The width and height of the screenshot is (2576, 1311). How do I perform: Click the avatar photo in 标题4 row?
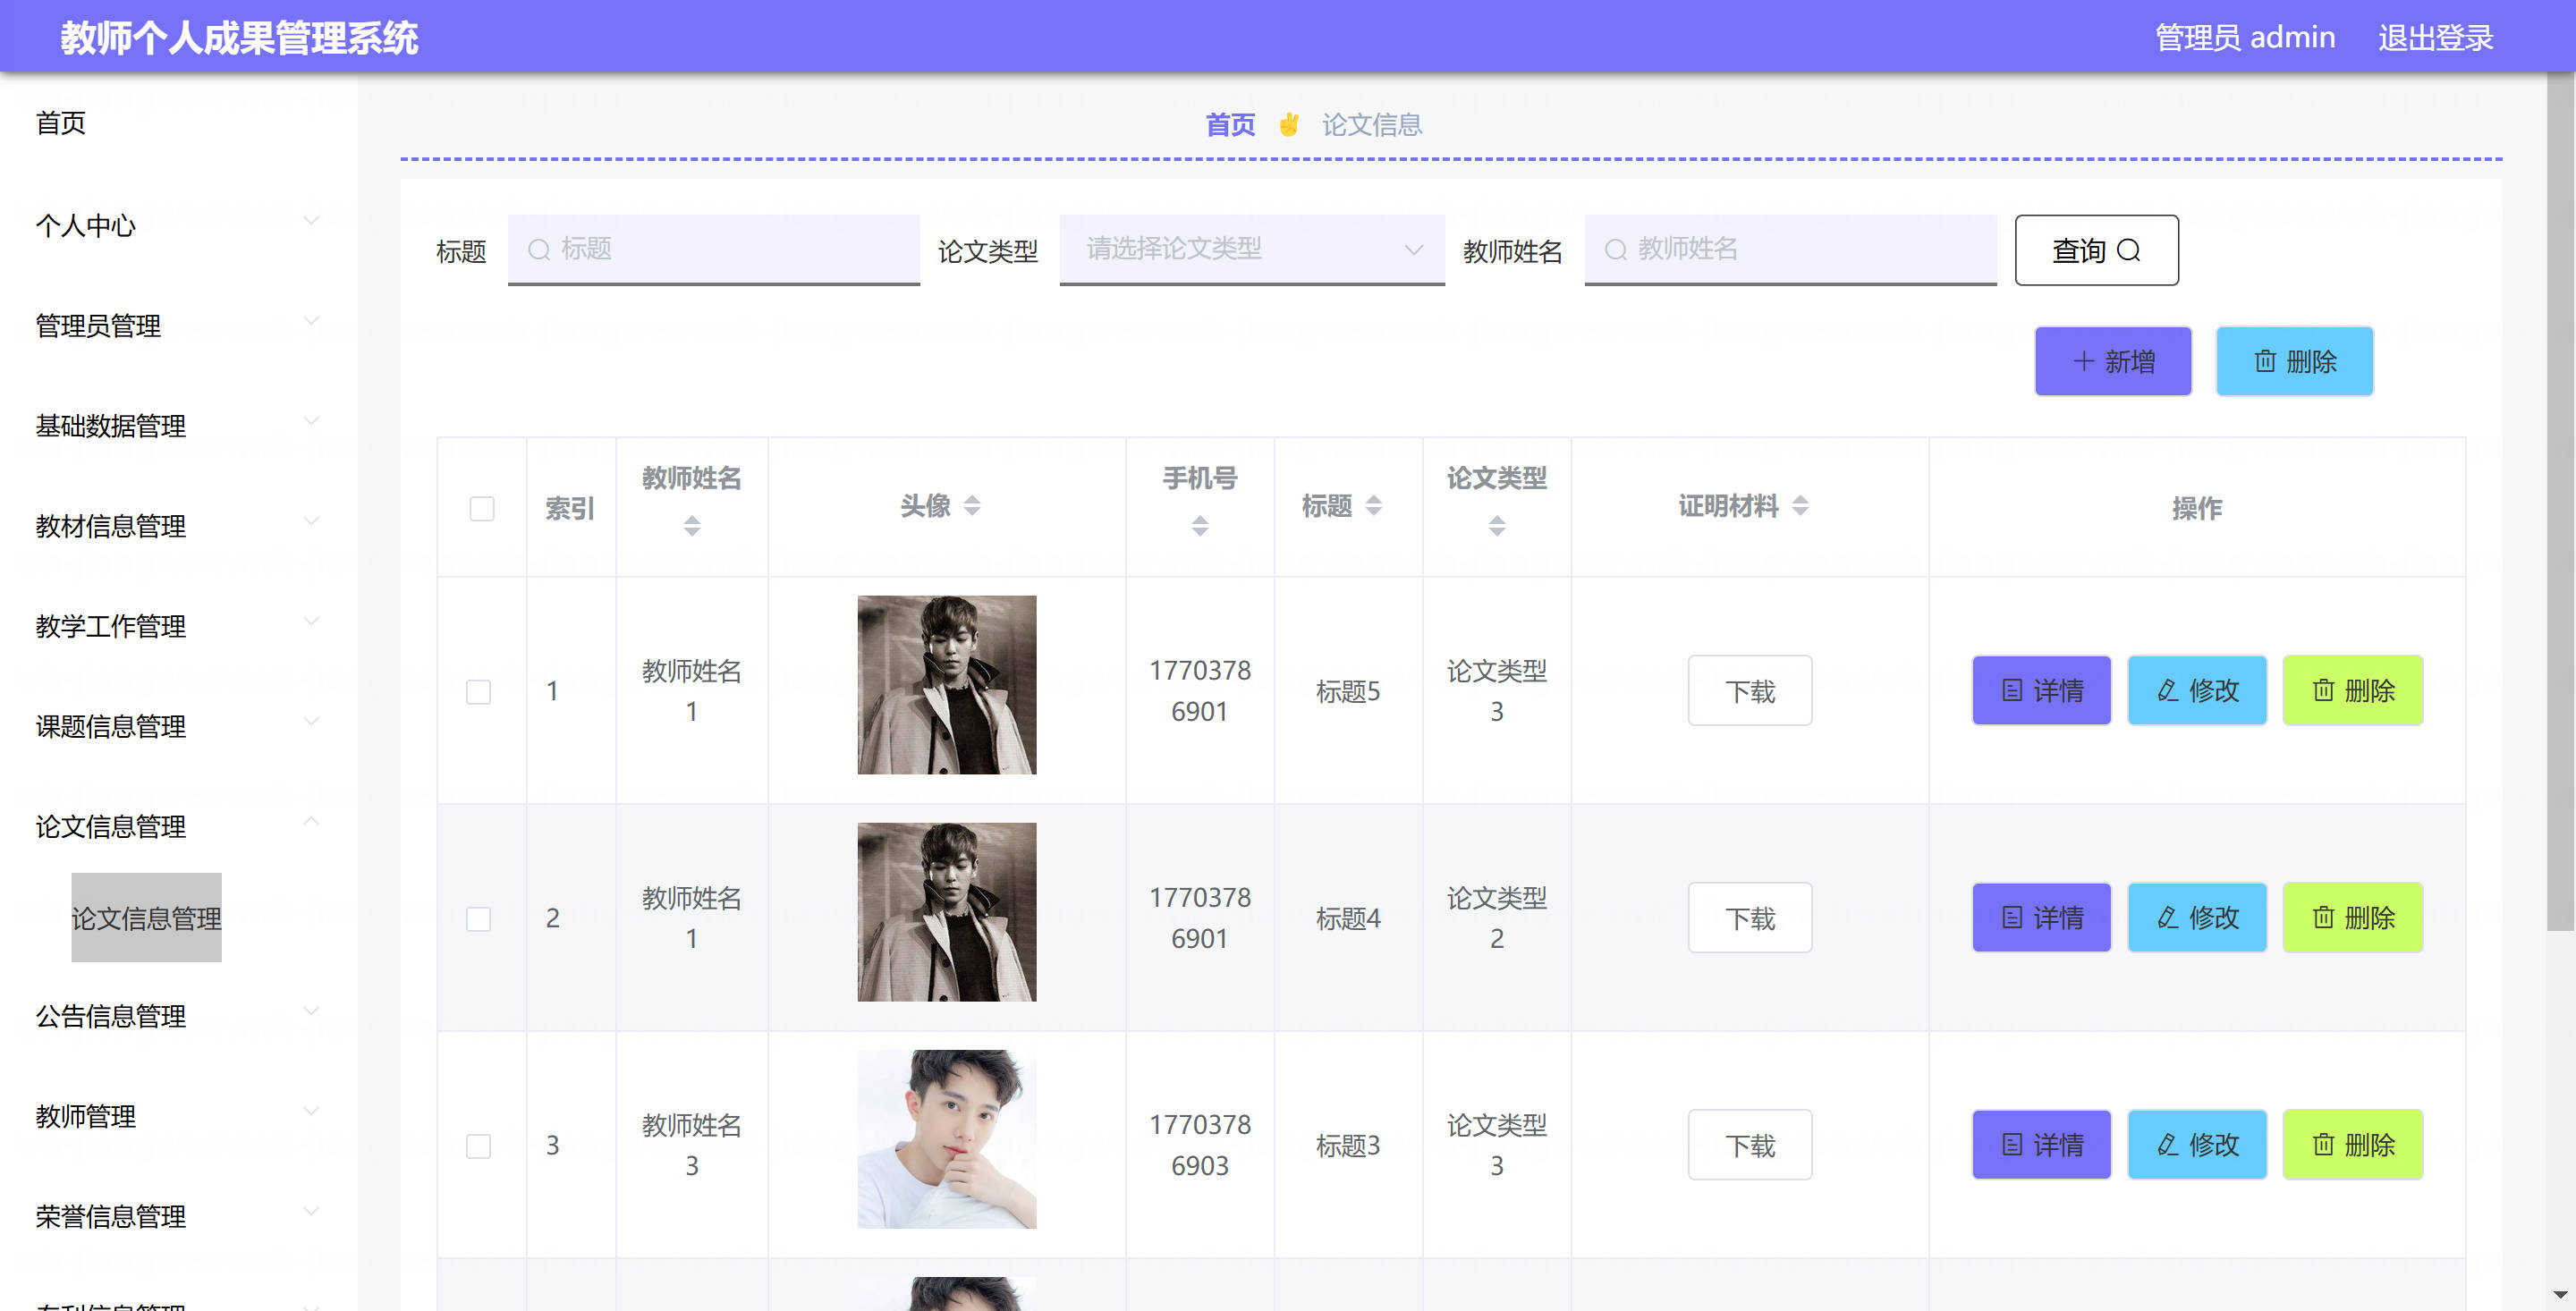[947, 912]
